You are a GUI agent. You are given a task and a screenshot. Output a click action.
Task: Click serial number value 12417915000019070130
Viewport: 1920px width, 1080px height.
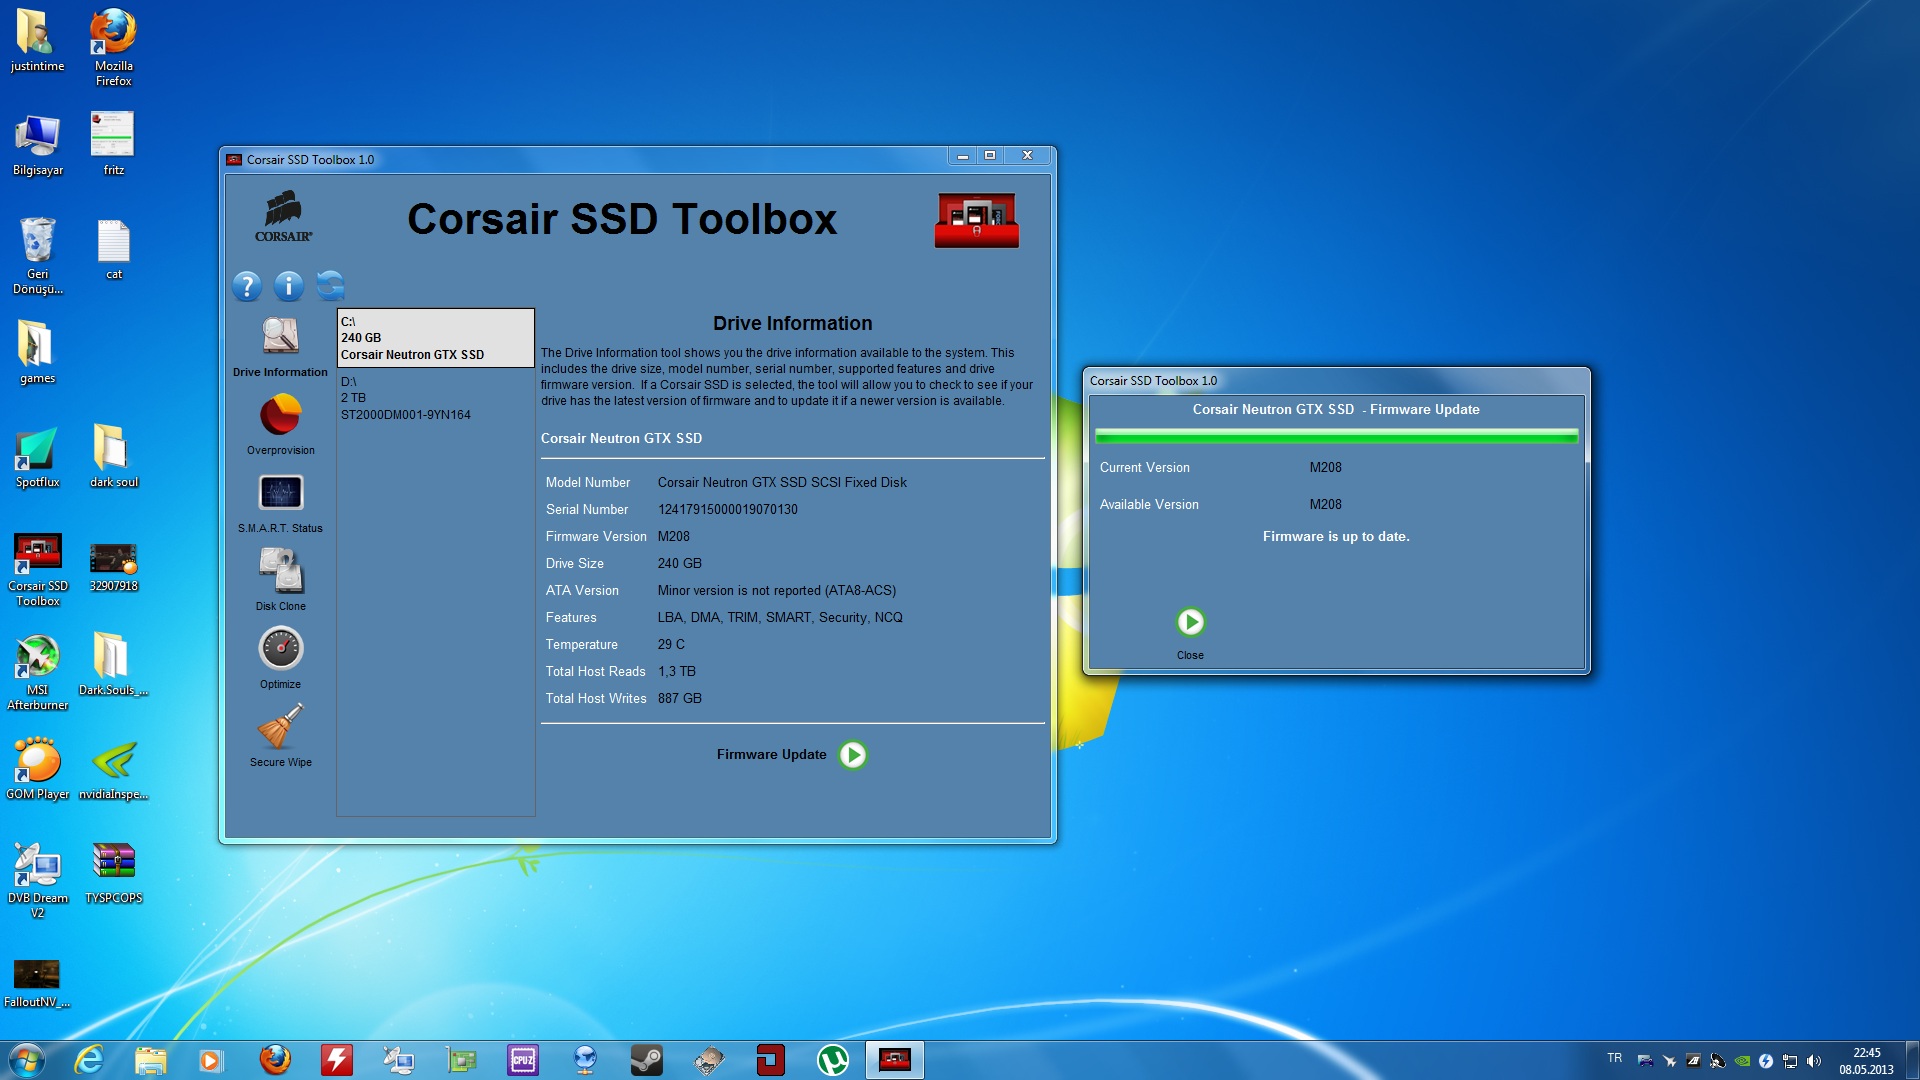727,510
